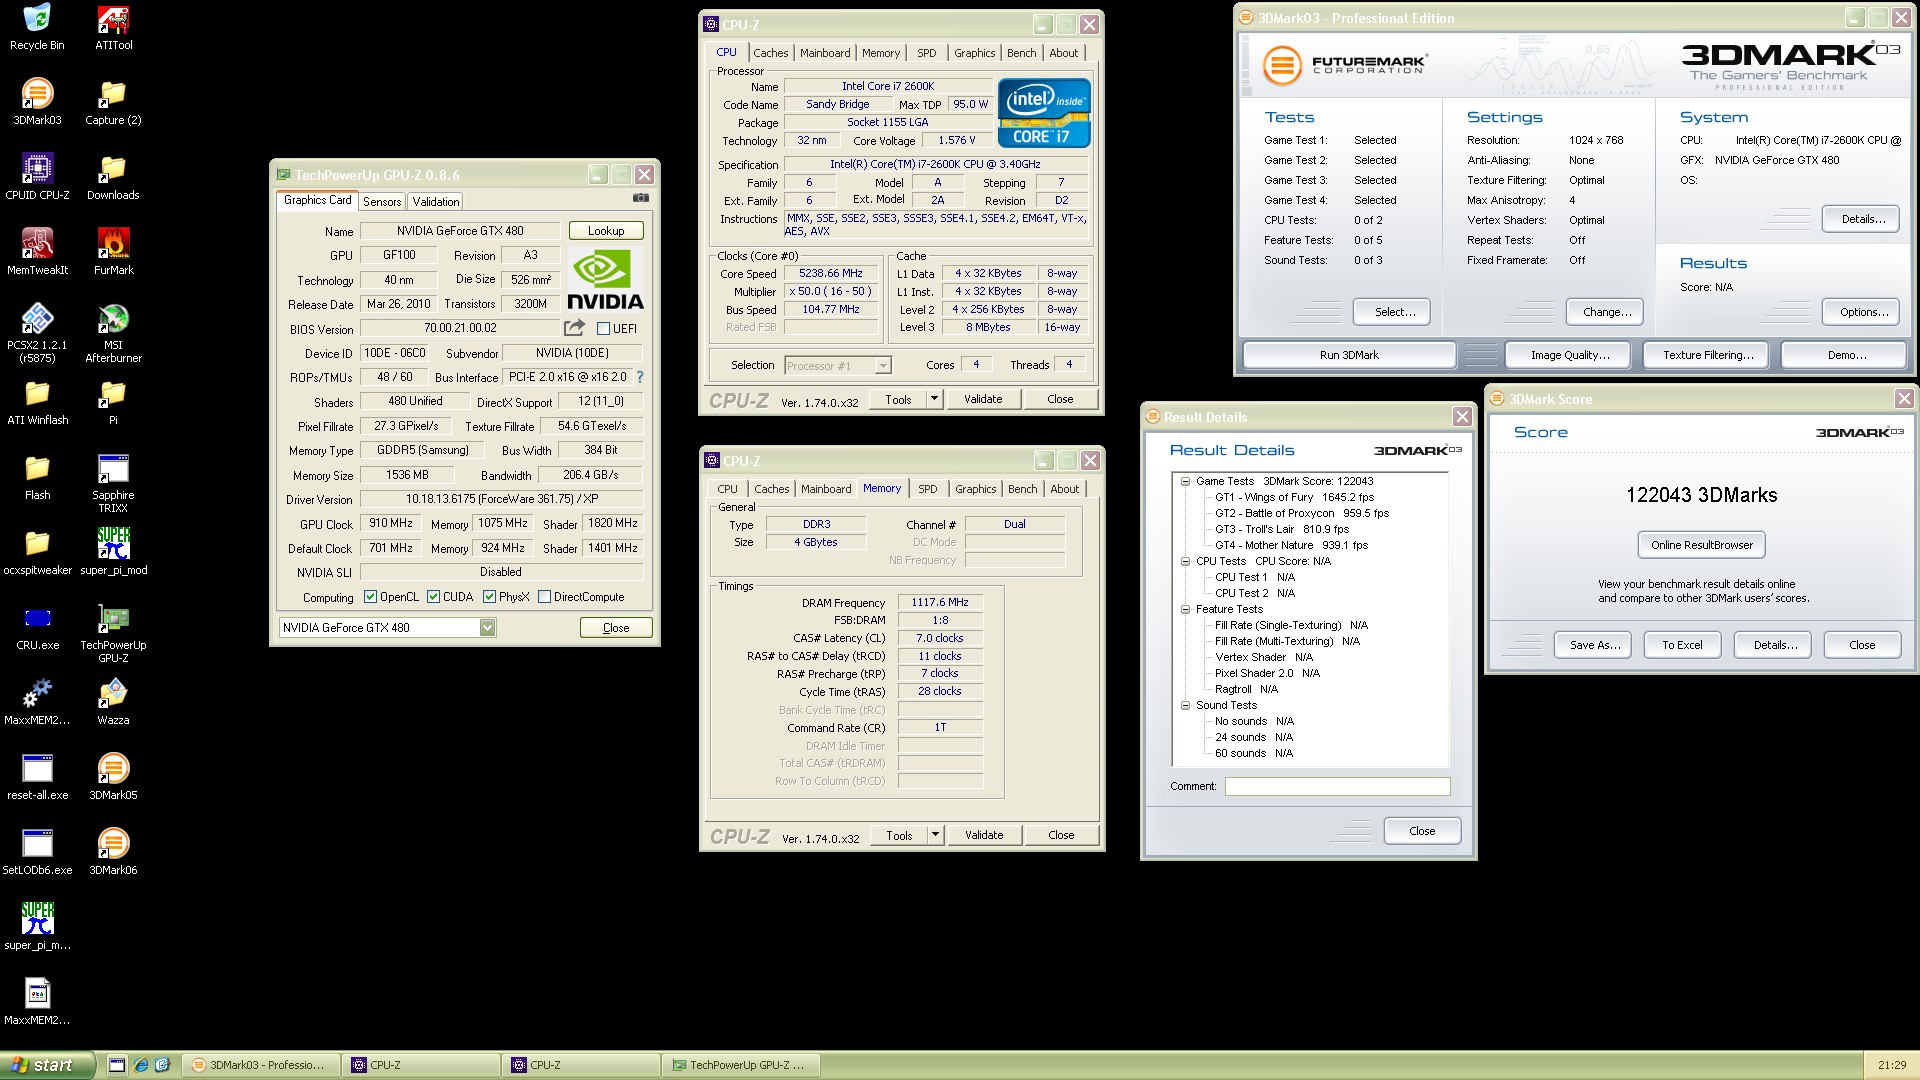This screenshot has height=1080, width=1920.
Task: Collapse the Feature Tests tree node
Action: pos(1185,610)
